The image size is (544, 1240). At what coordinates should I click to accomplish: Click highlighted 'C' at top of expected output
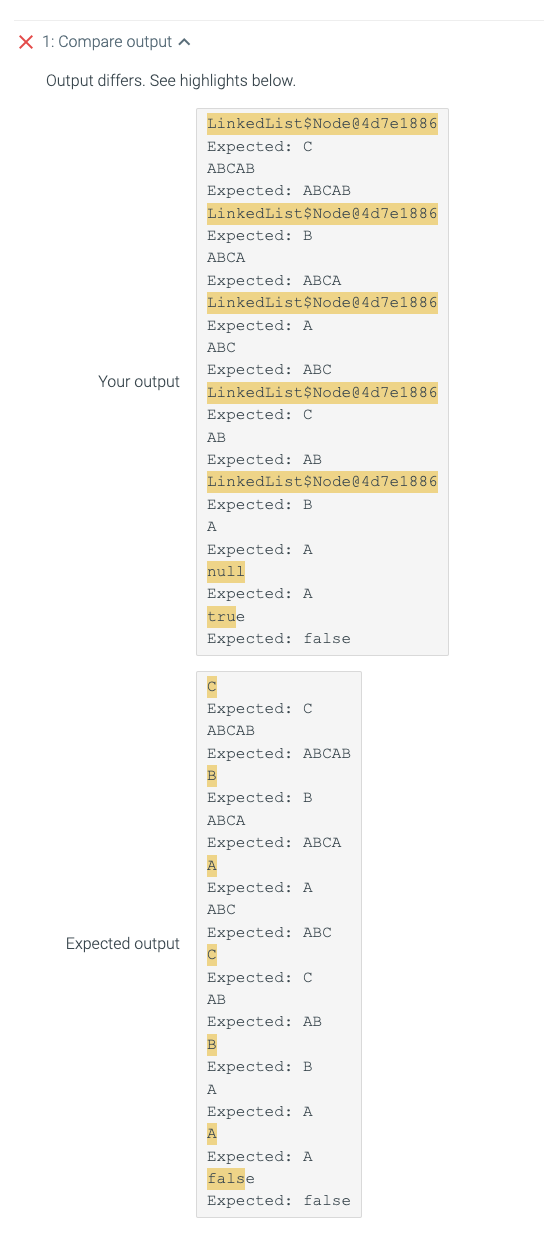coord(212,686)
